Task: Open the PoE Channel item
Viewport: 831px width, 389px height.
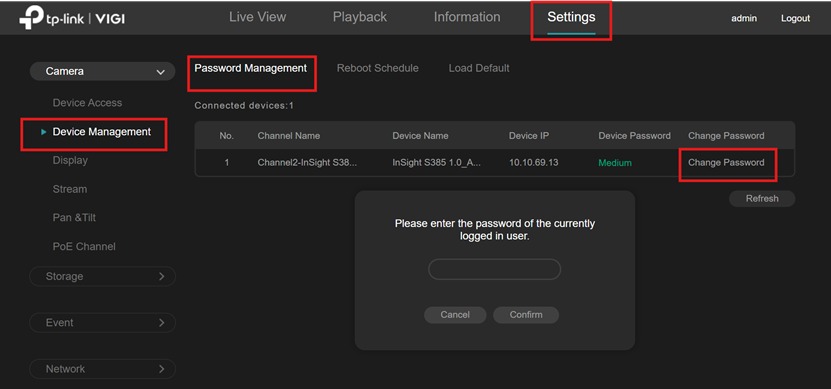Action: 84,246
